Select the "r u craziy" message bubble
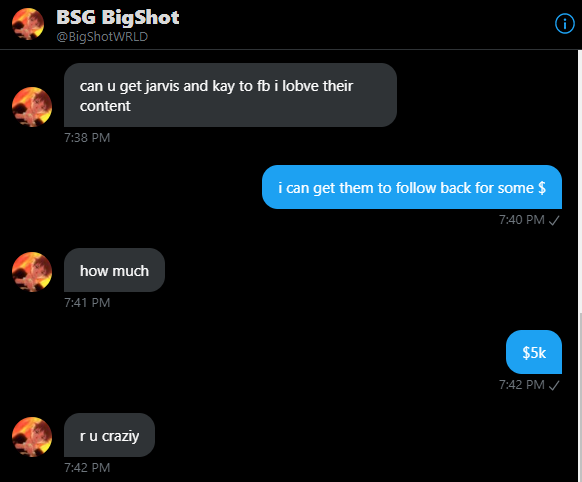This screenshot has height=482, width=582. tap(109, 435)
